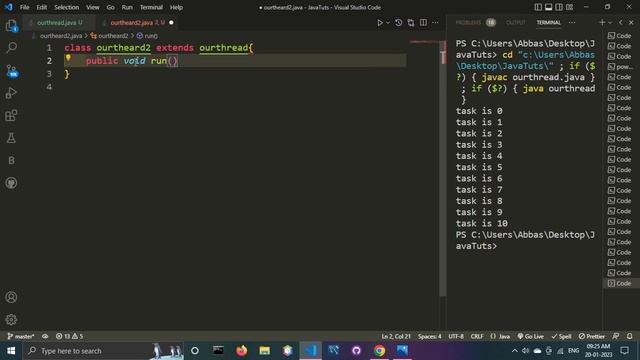Open the Search view in activity bar
The height and width of the screenshot is (360, 640).
tap(11, 48)
